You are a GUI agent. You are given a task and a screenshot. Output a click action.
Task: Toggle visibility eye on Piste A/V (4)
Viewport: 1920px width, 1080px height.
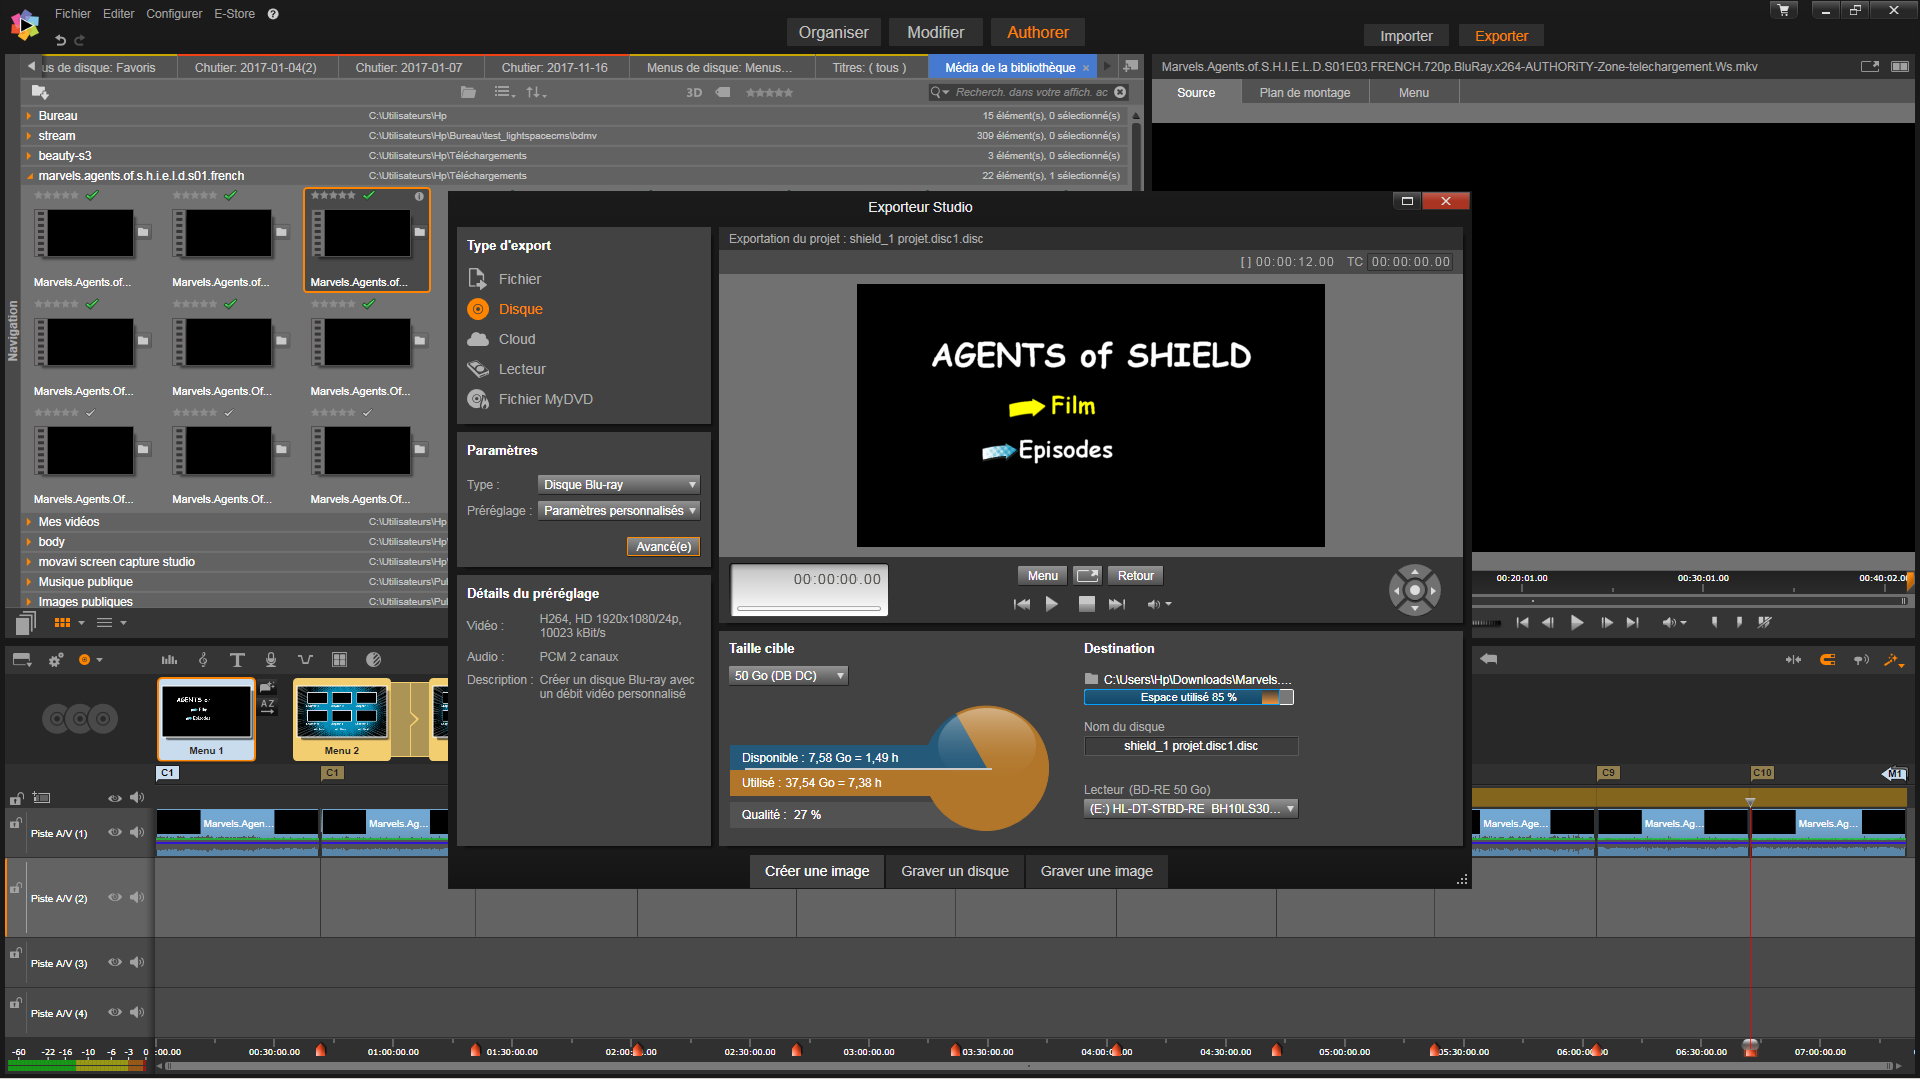[x=115, y=1012]
